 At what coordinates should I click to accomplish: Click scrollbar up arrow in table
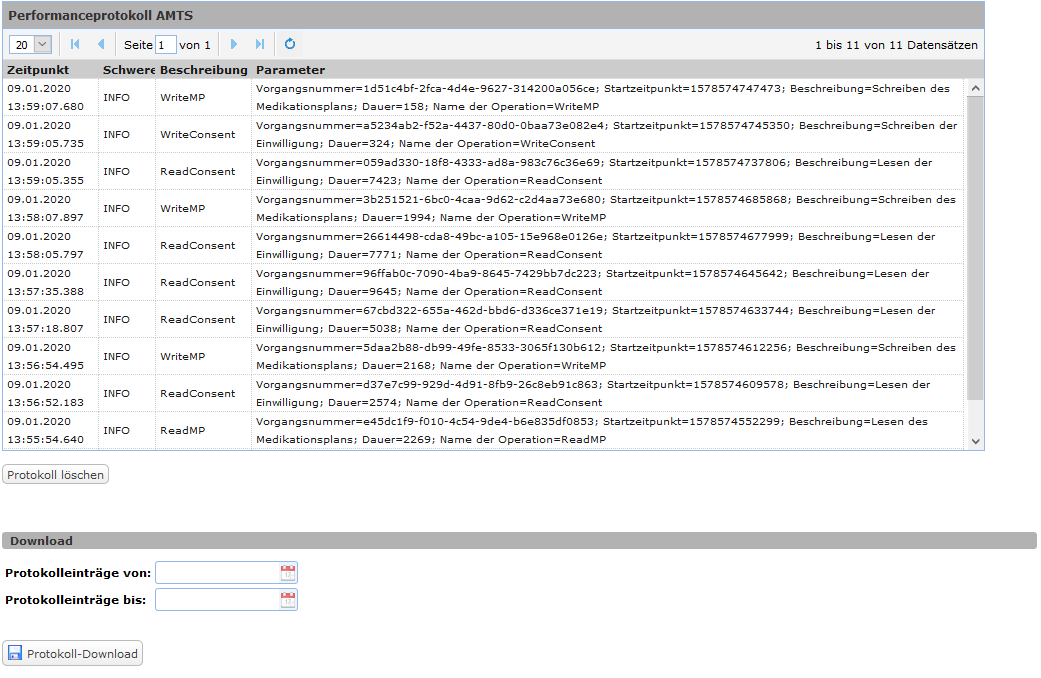pos(975,88)
